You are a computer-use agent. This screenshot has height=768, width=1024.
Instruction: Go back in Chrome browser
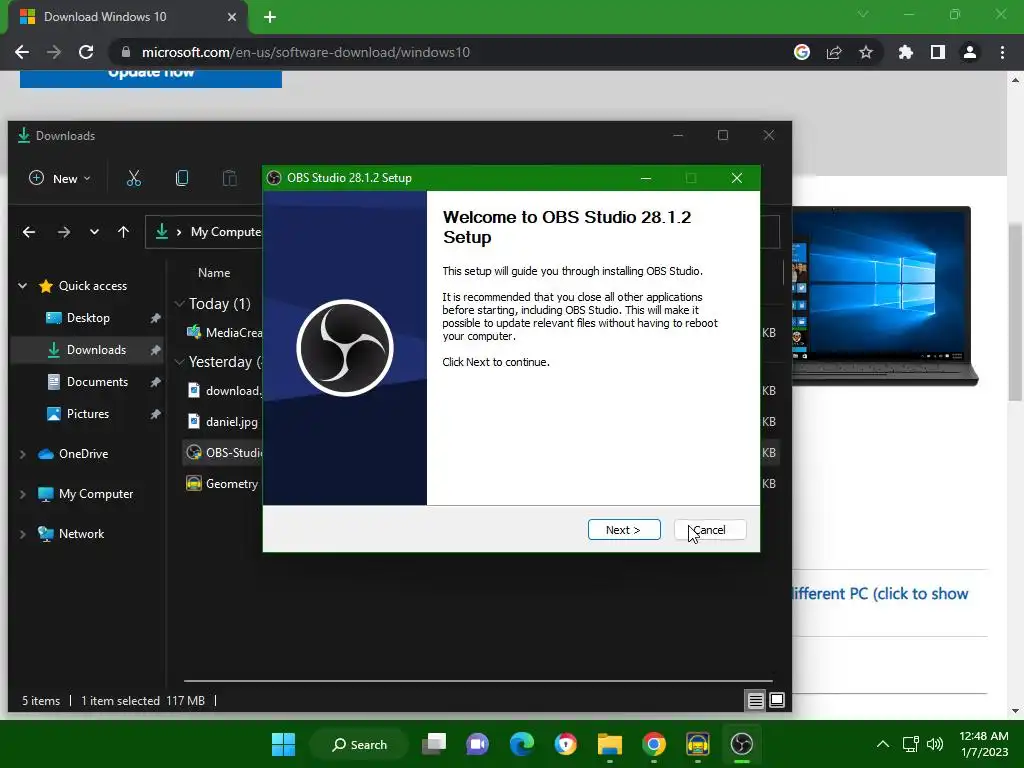tap(22, 52)
